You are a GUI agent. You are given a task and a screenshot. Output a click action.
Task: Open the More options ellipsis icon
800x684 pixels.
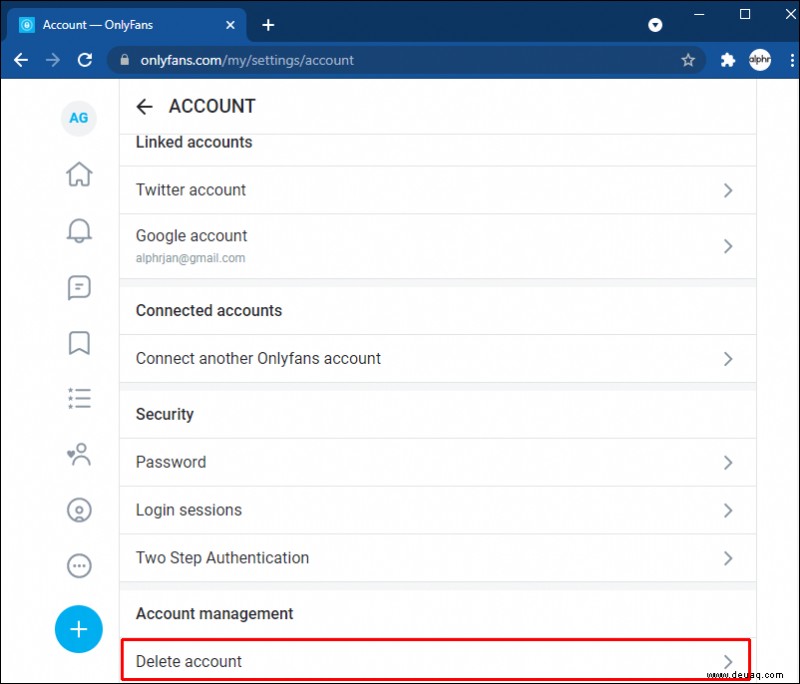(x=79, y=566)
